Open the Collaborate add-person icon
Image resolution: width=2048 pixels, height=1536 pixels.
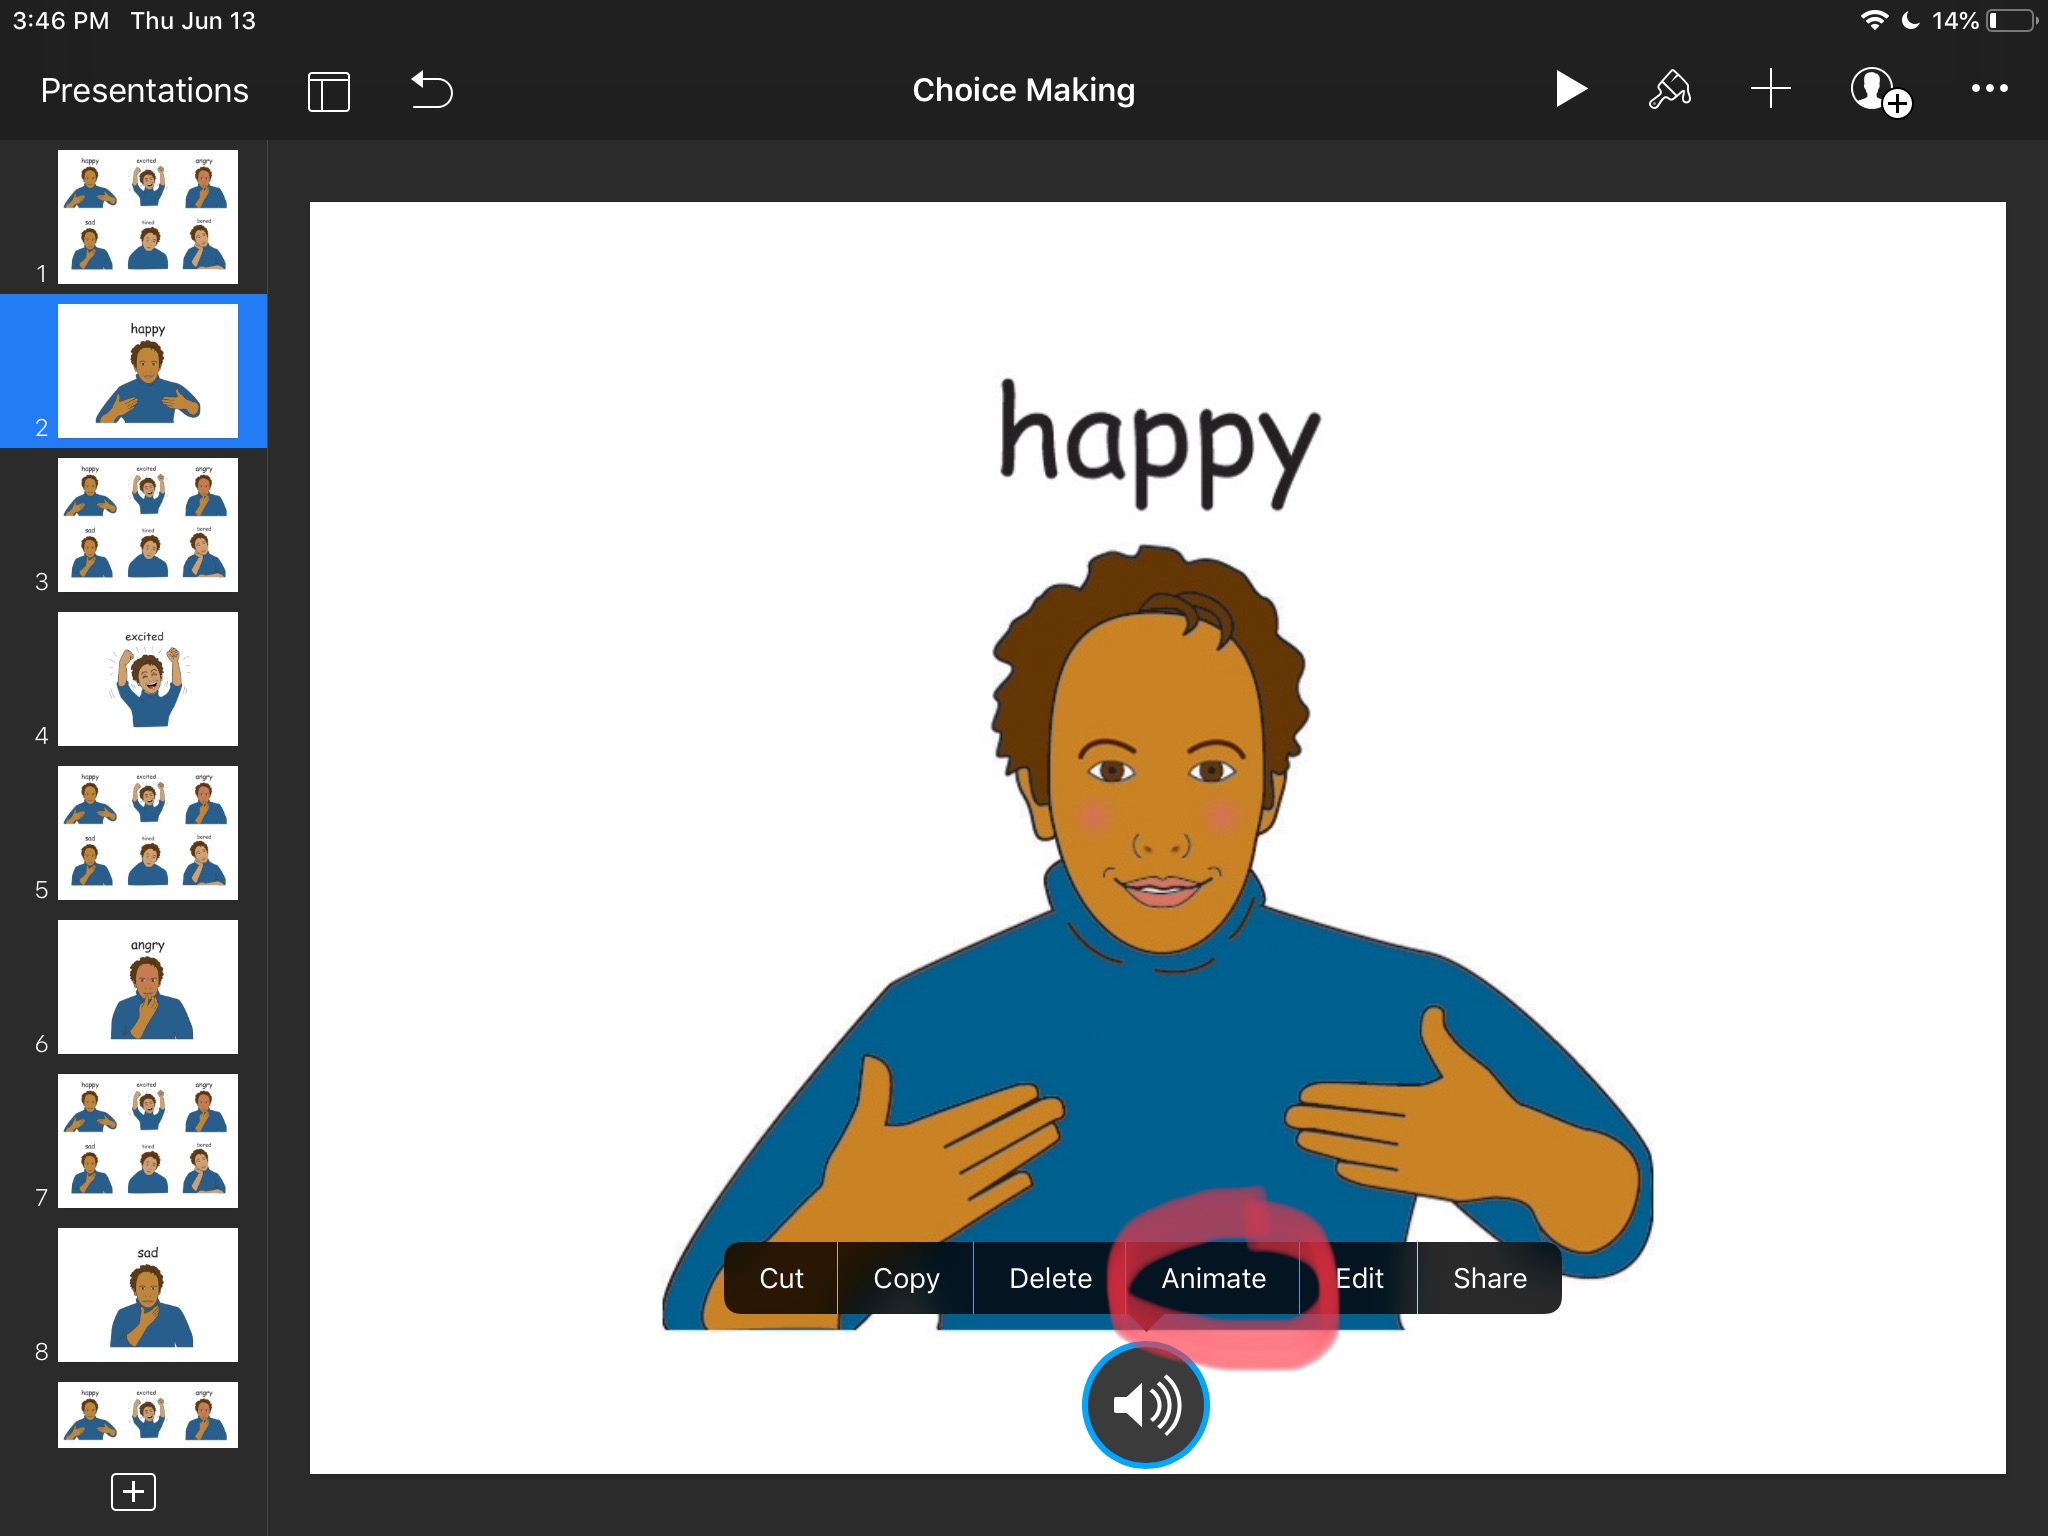pos(1879,92)
